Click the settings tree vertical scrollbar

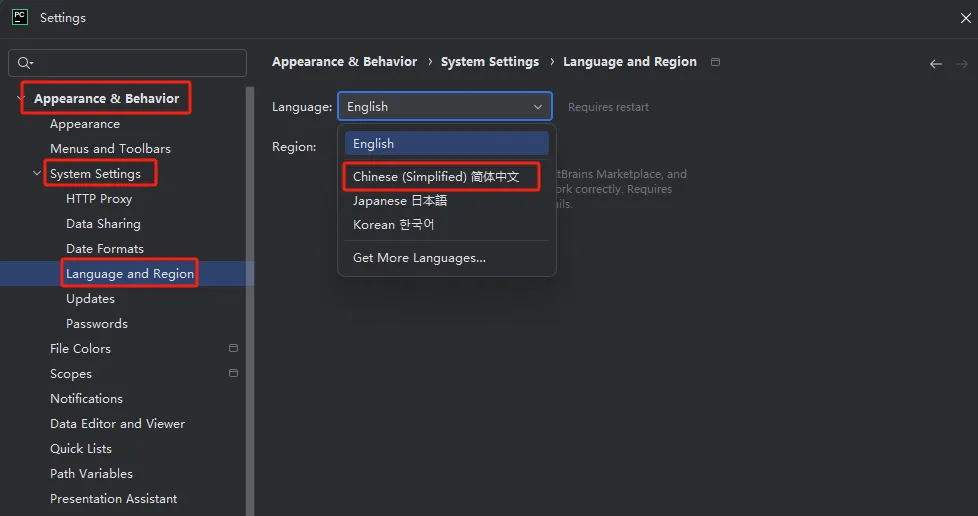pyautogui.click(x=250, y=301)
